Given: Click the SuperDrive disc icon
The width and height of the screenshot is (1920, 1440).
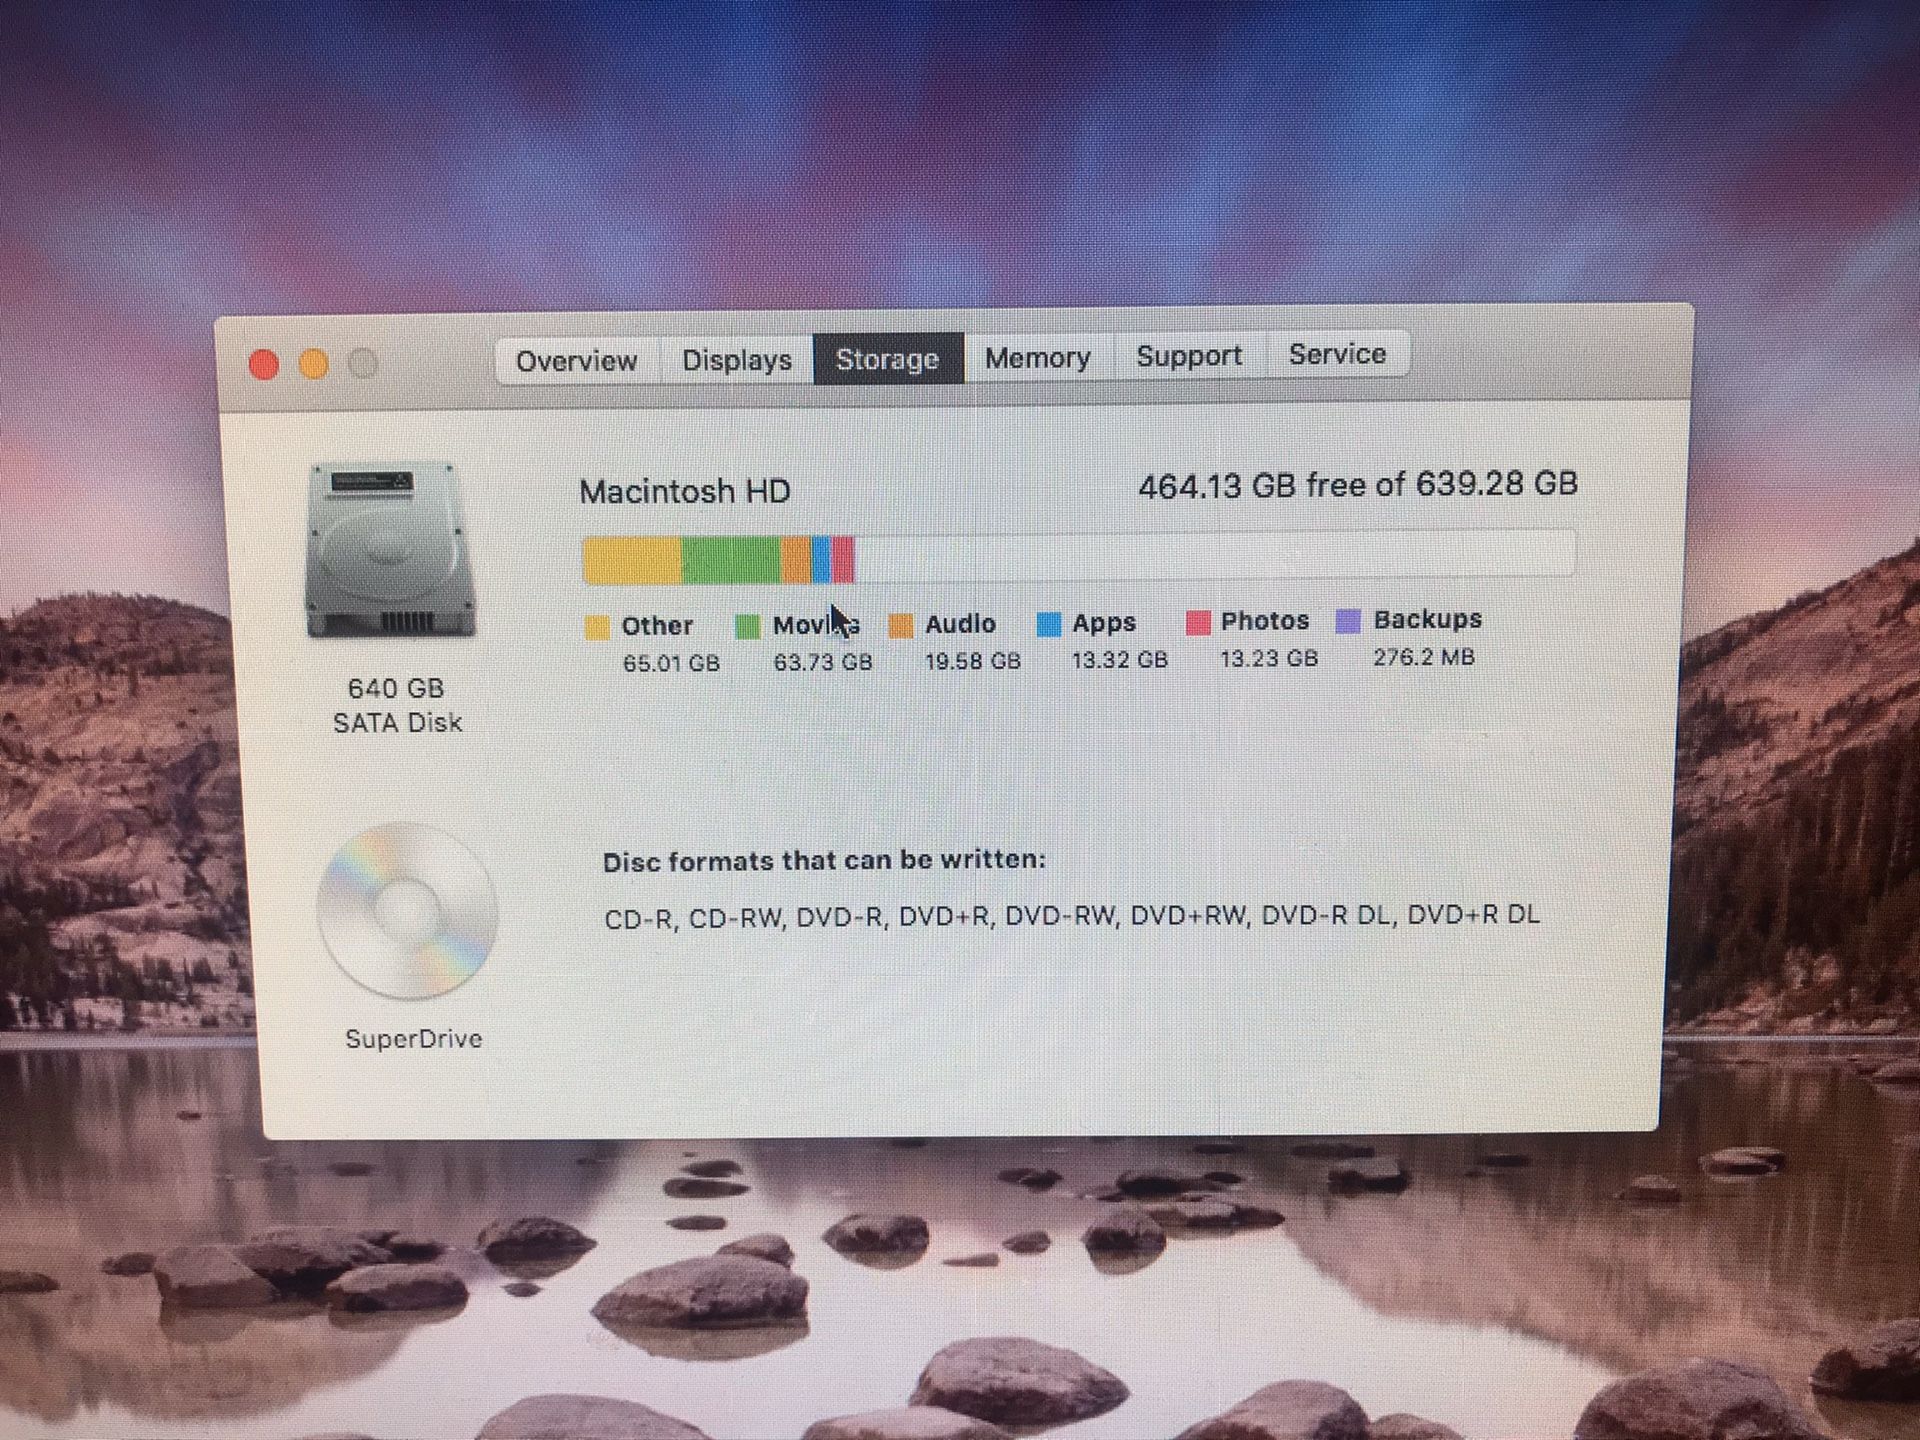Looking at the screenshot, I should click(x=405, y=910).
